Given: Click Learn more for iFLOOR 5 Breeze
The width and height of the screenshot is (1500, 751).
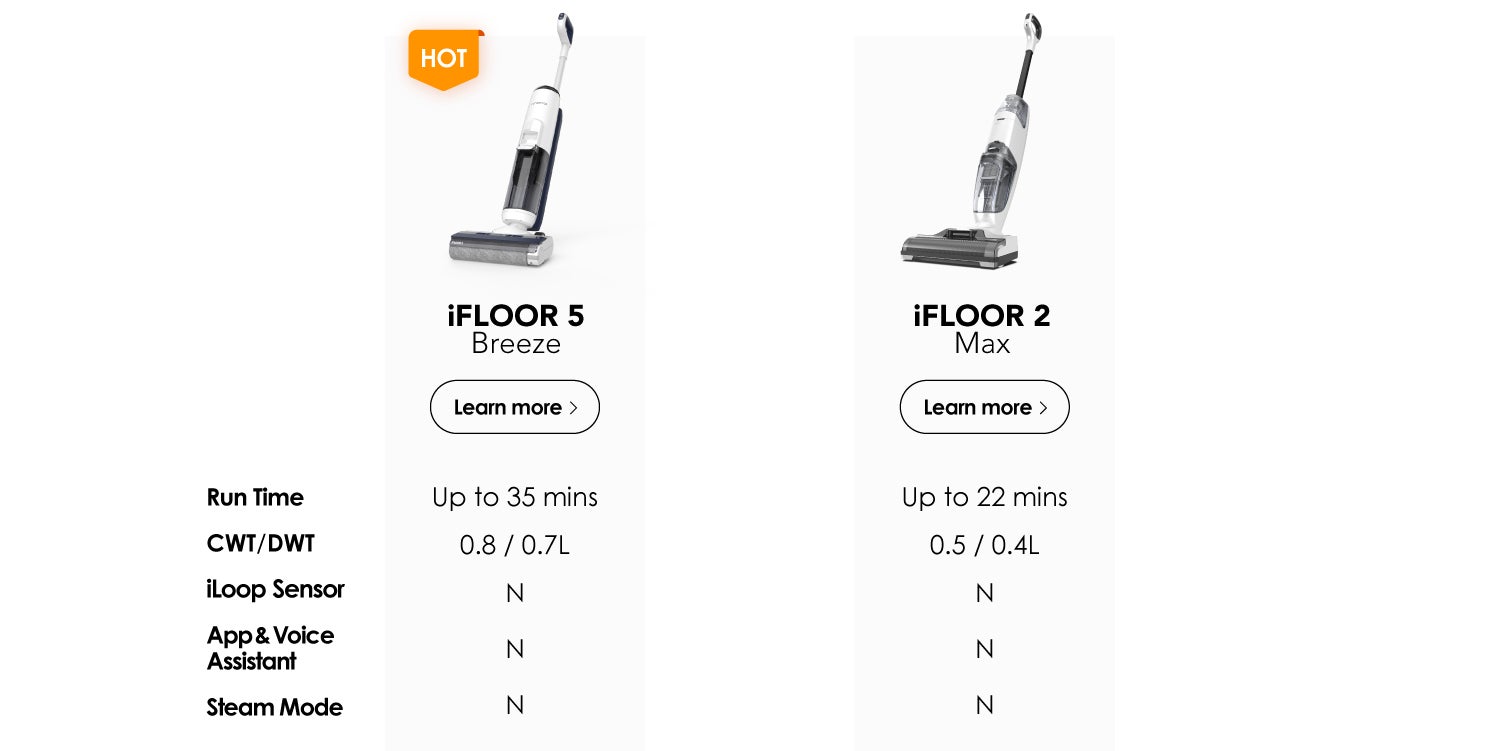Looking at the screenshot, I should coord(515,407).
